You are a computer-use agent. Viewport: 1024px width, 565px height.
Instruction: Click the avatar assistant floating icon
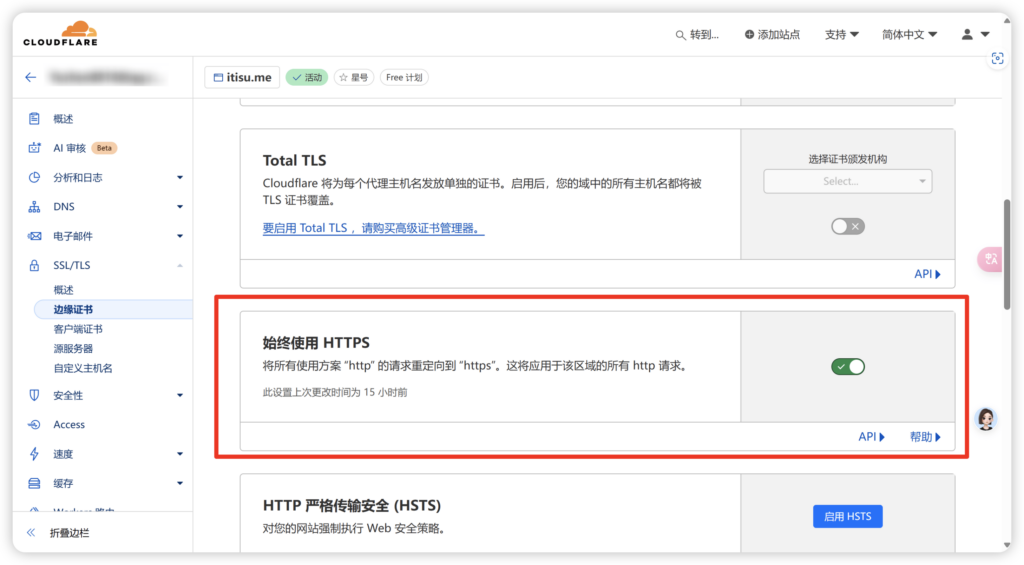pyautogui.click(x=985, y=419)
